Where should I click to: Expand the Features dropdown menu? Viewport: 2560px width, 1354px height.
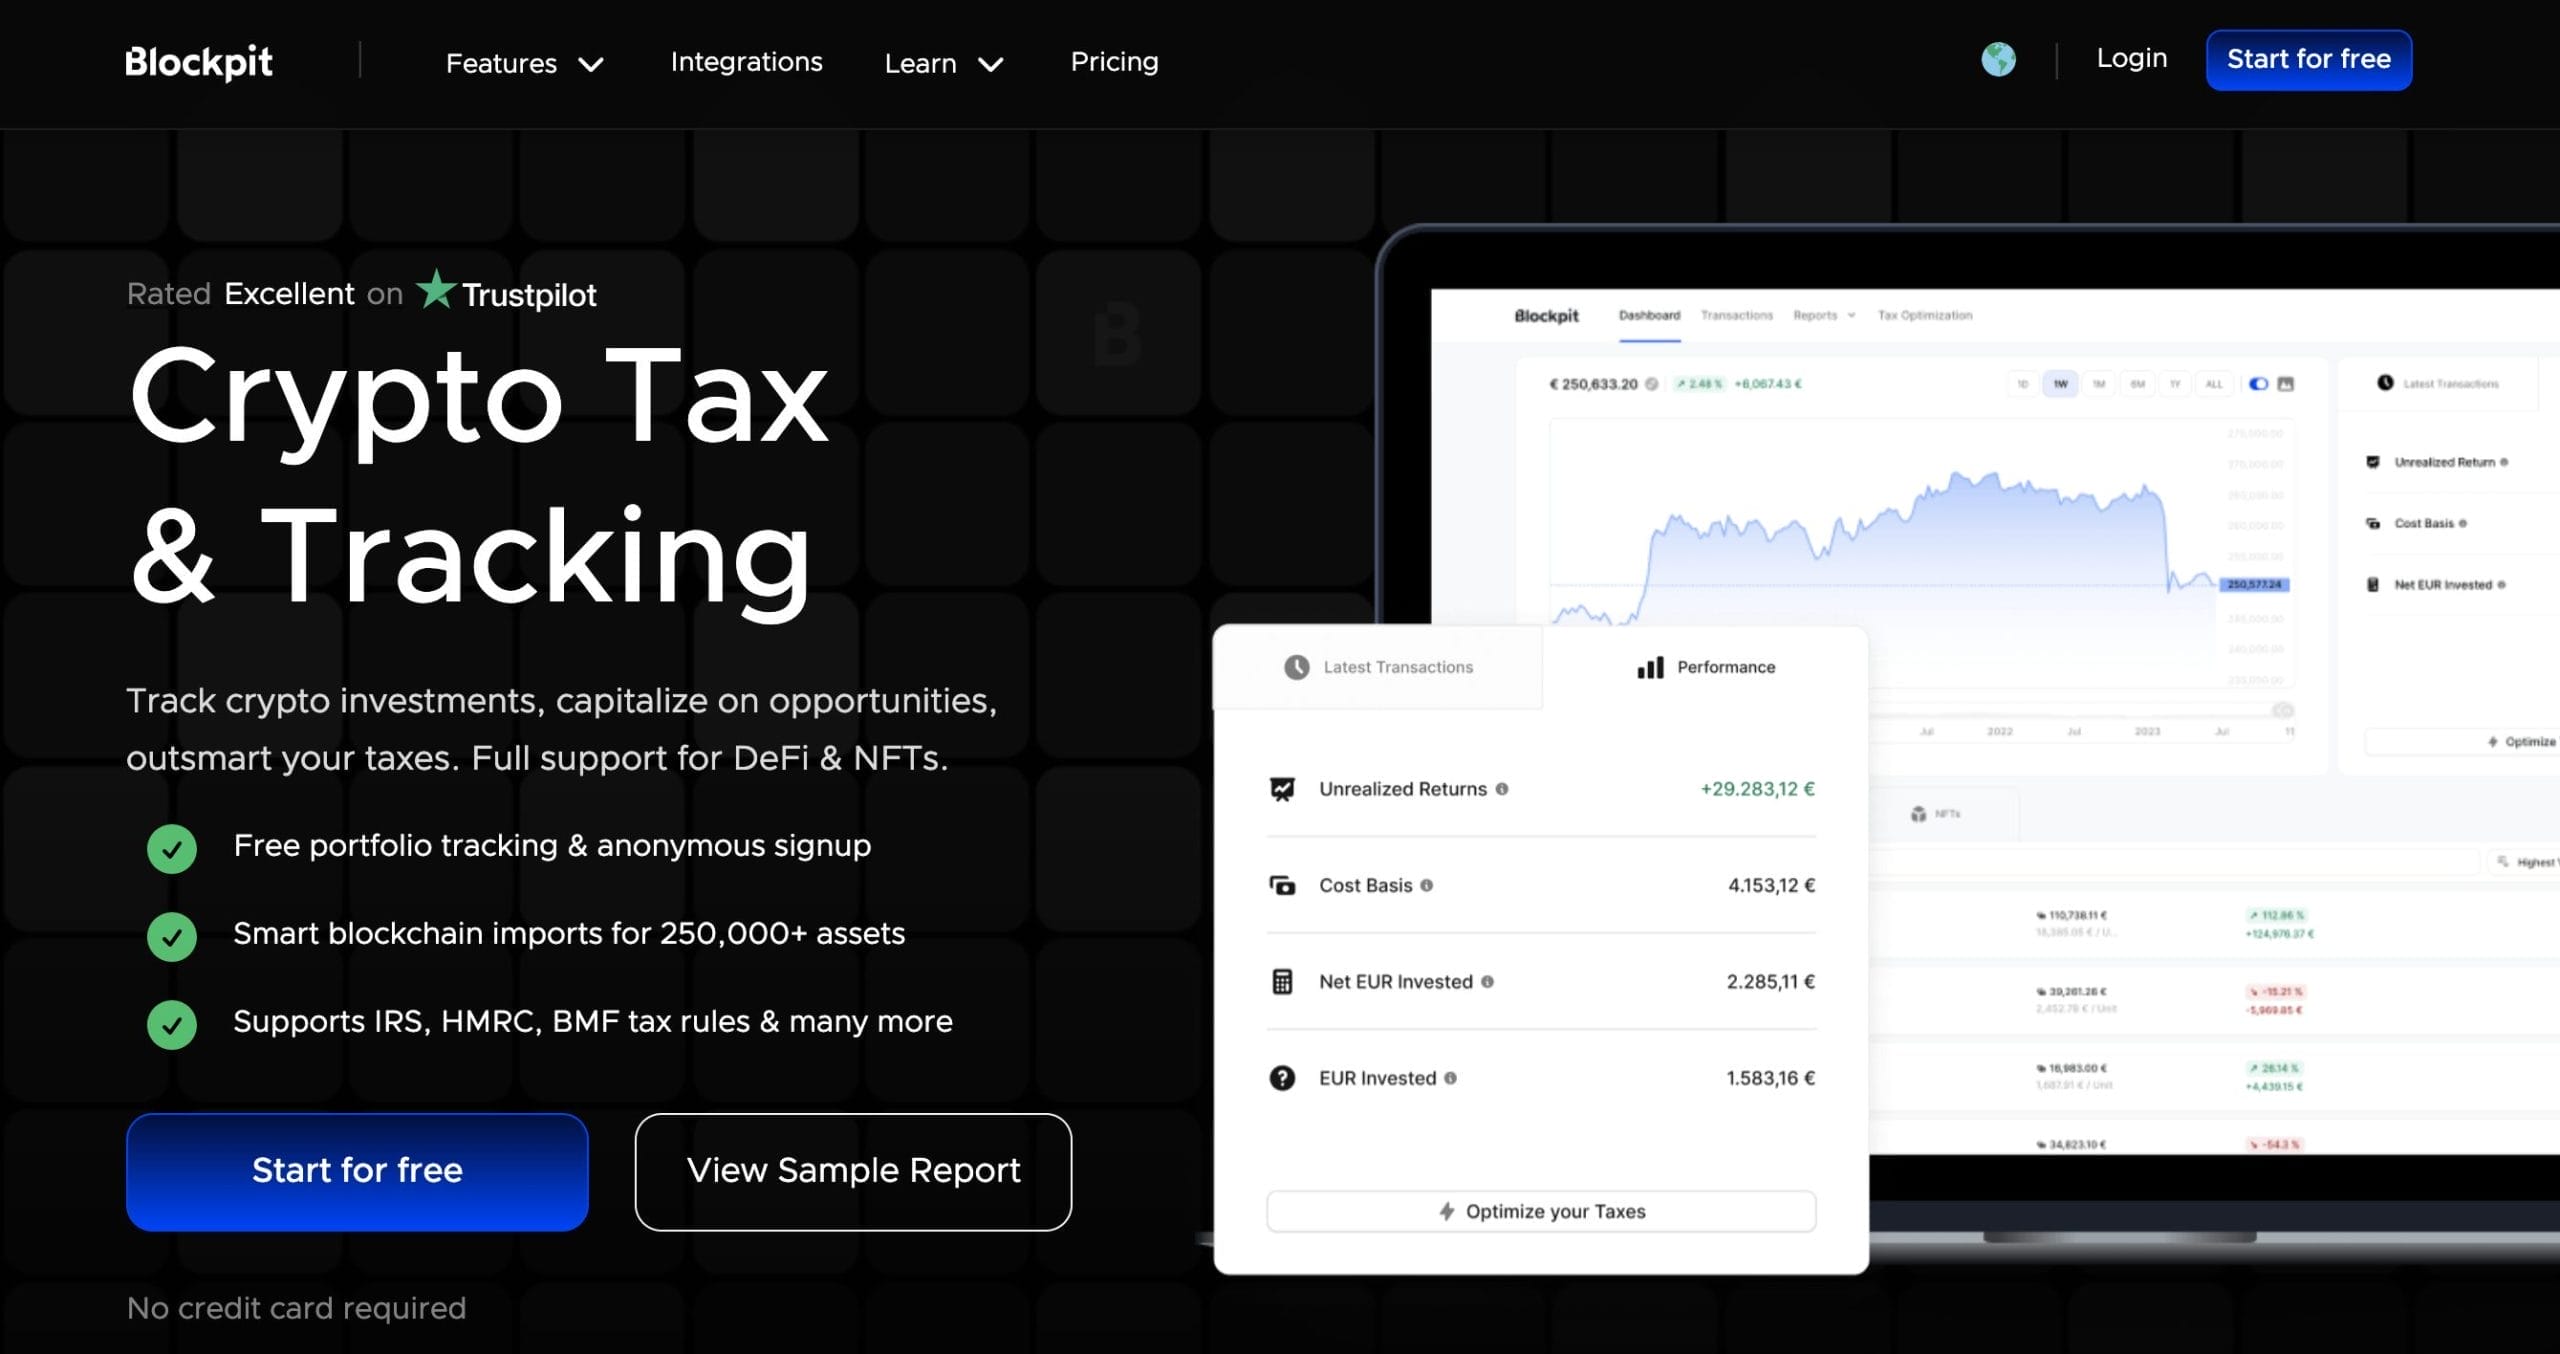tap(525, 63)
